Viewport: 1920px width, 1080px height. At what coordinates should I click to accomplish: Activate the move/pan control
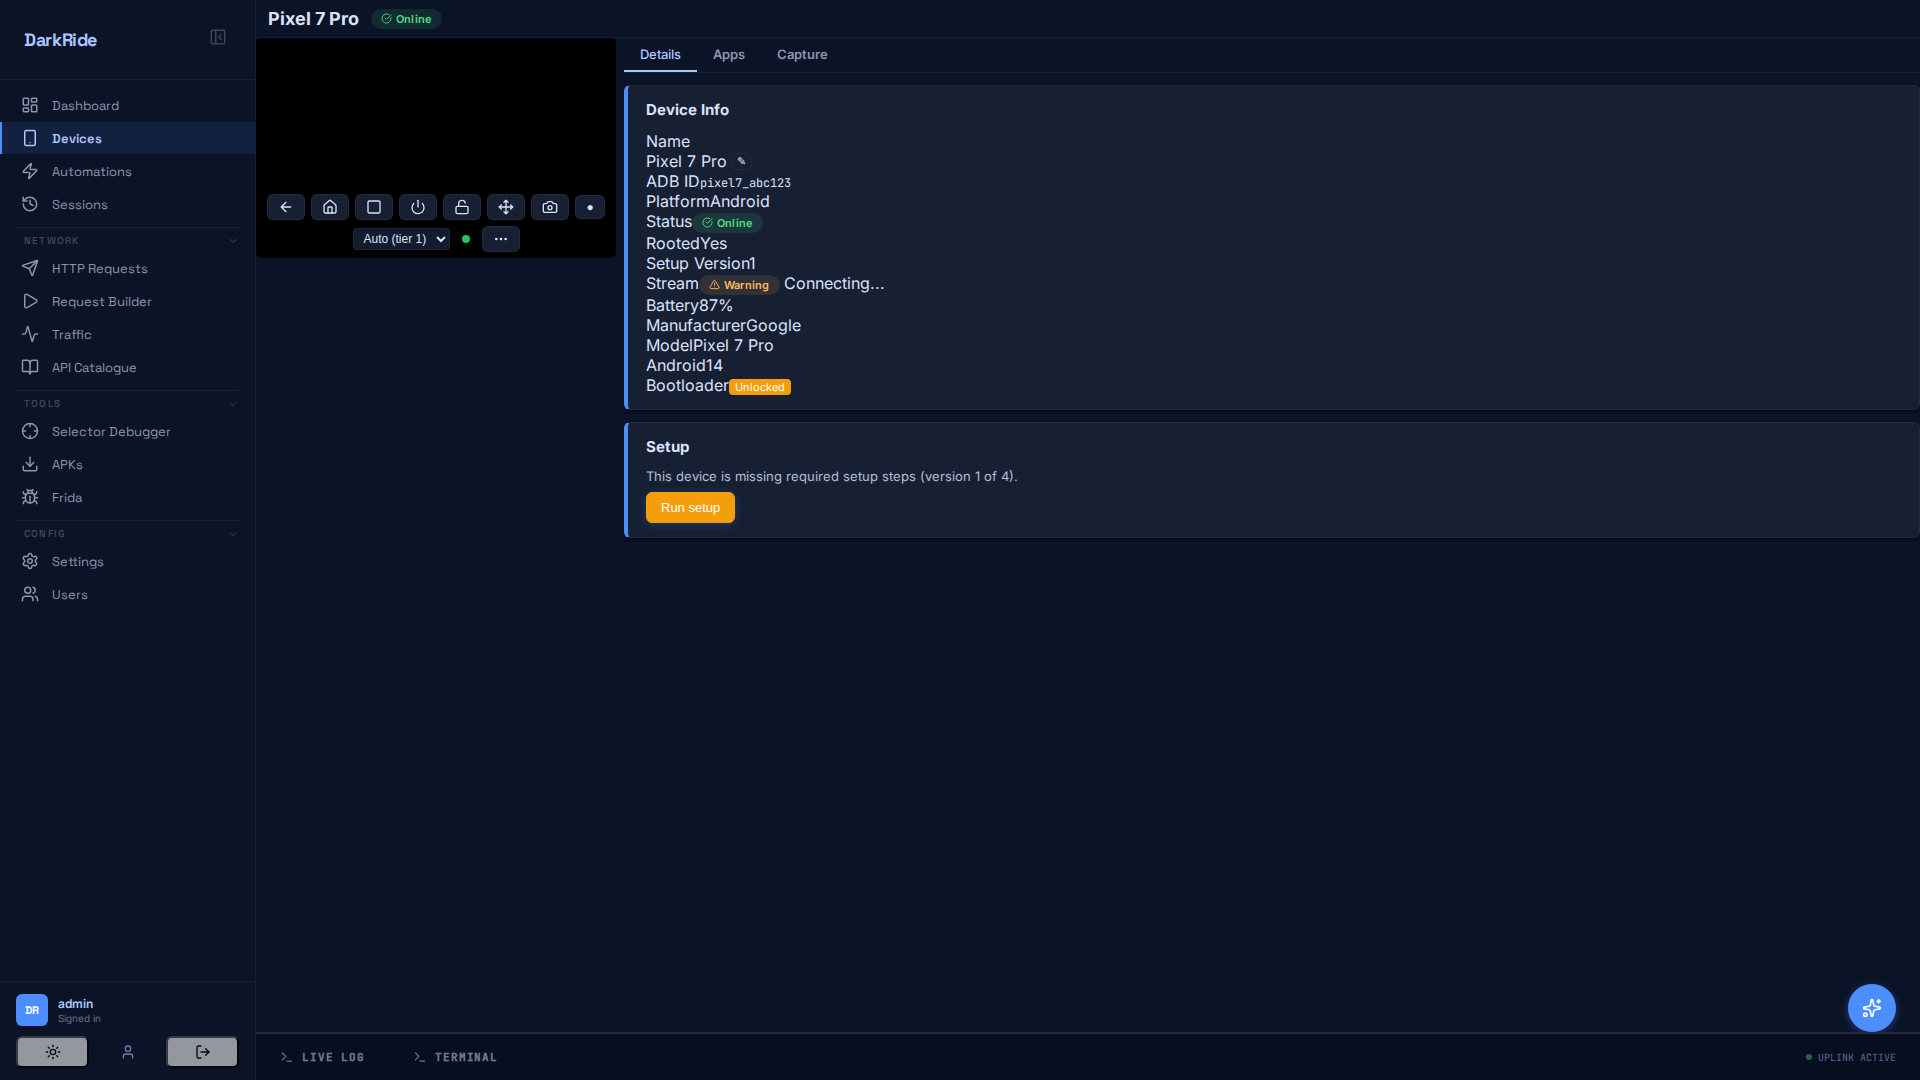point(506,207)
